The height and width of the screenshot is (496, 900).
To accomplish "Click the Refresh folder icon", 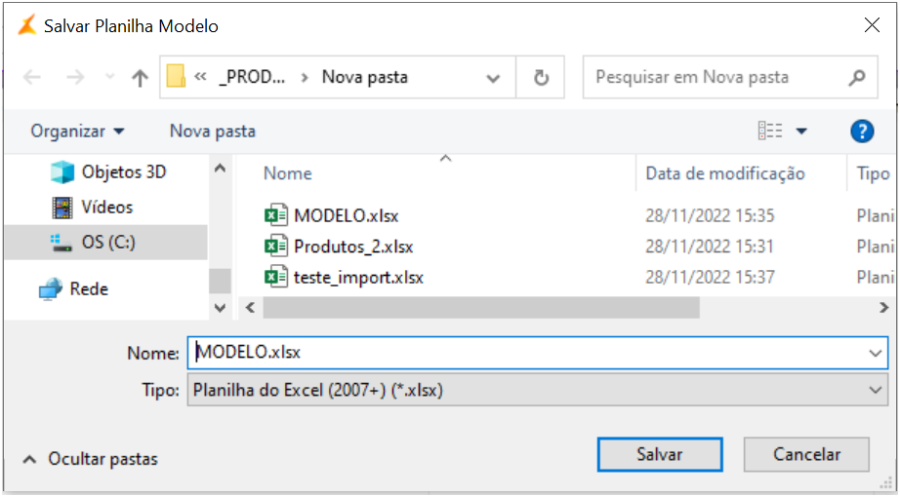I will click(542, 77).
